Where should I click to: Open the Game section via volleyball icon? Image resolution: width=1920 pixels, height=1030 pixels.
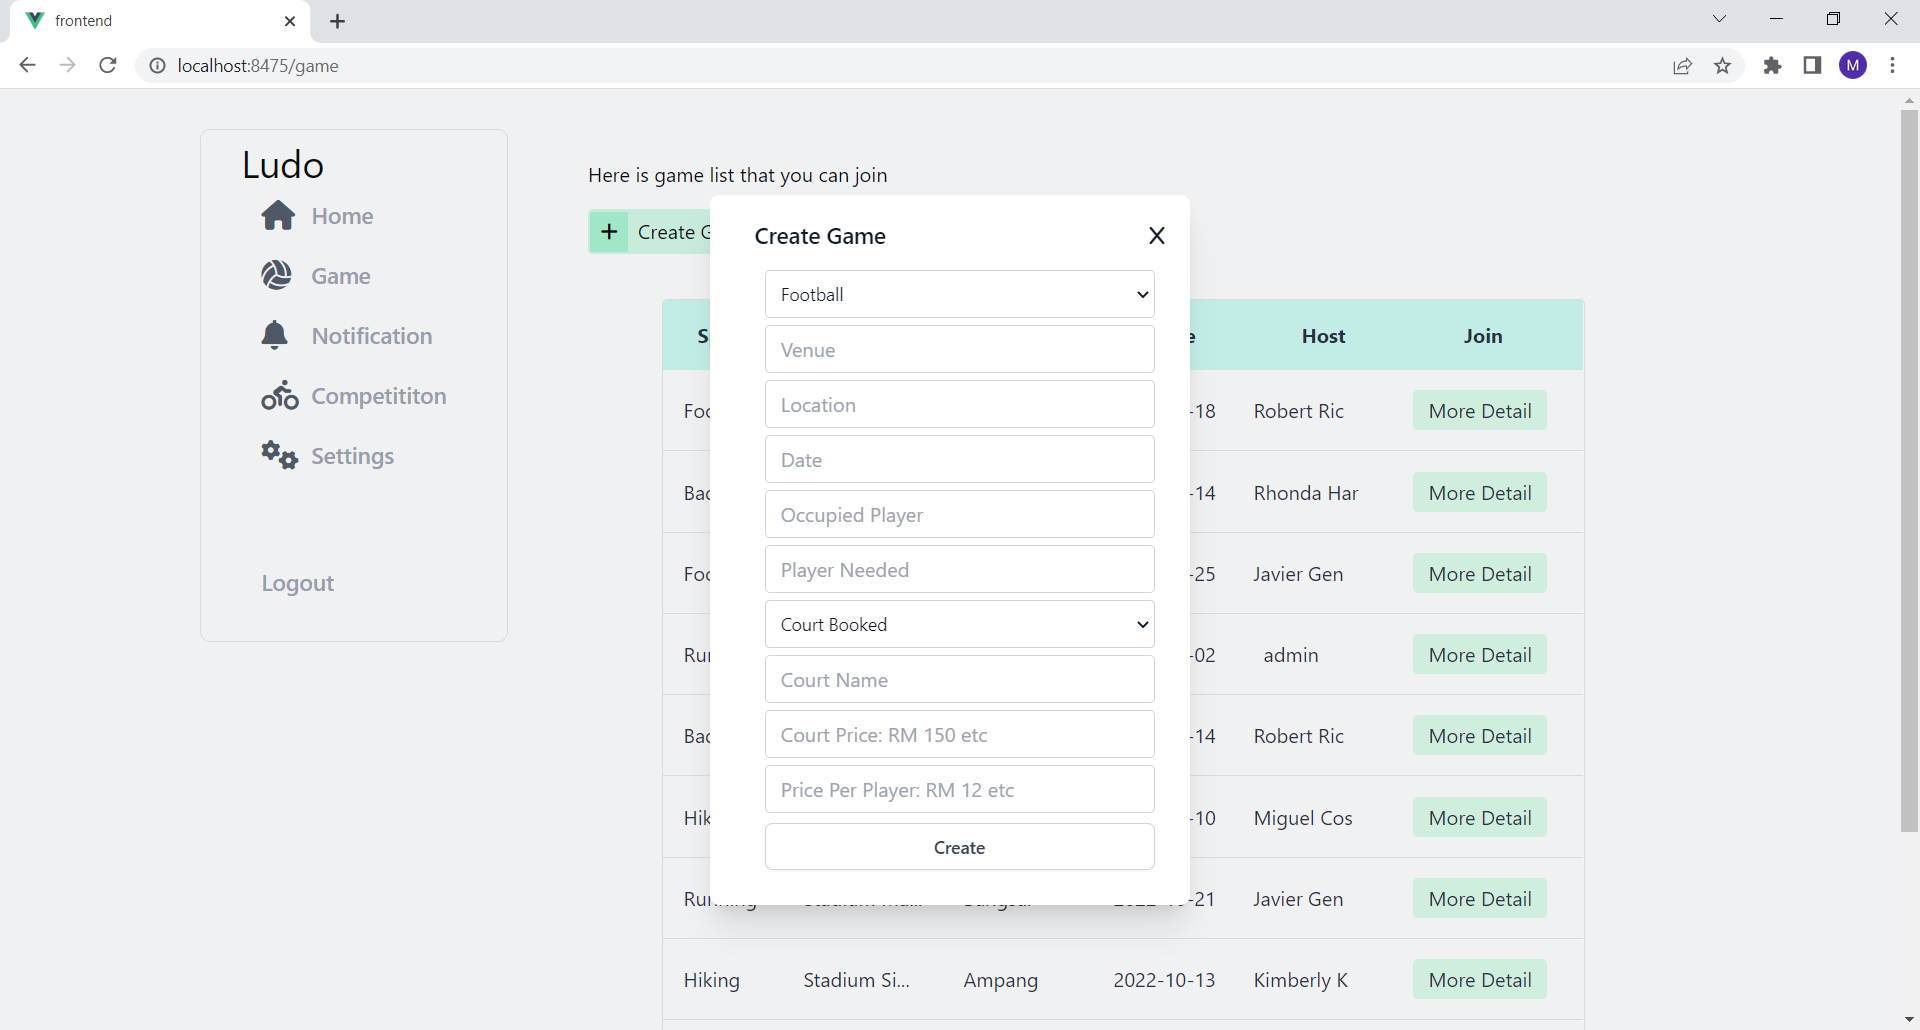pos(278,275)
